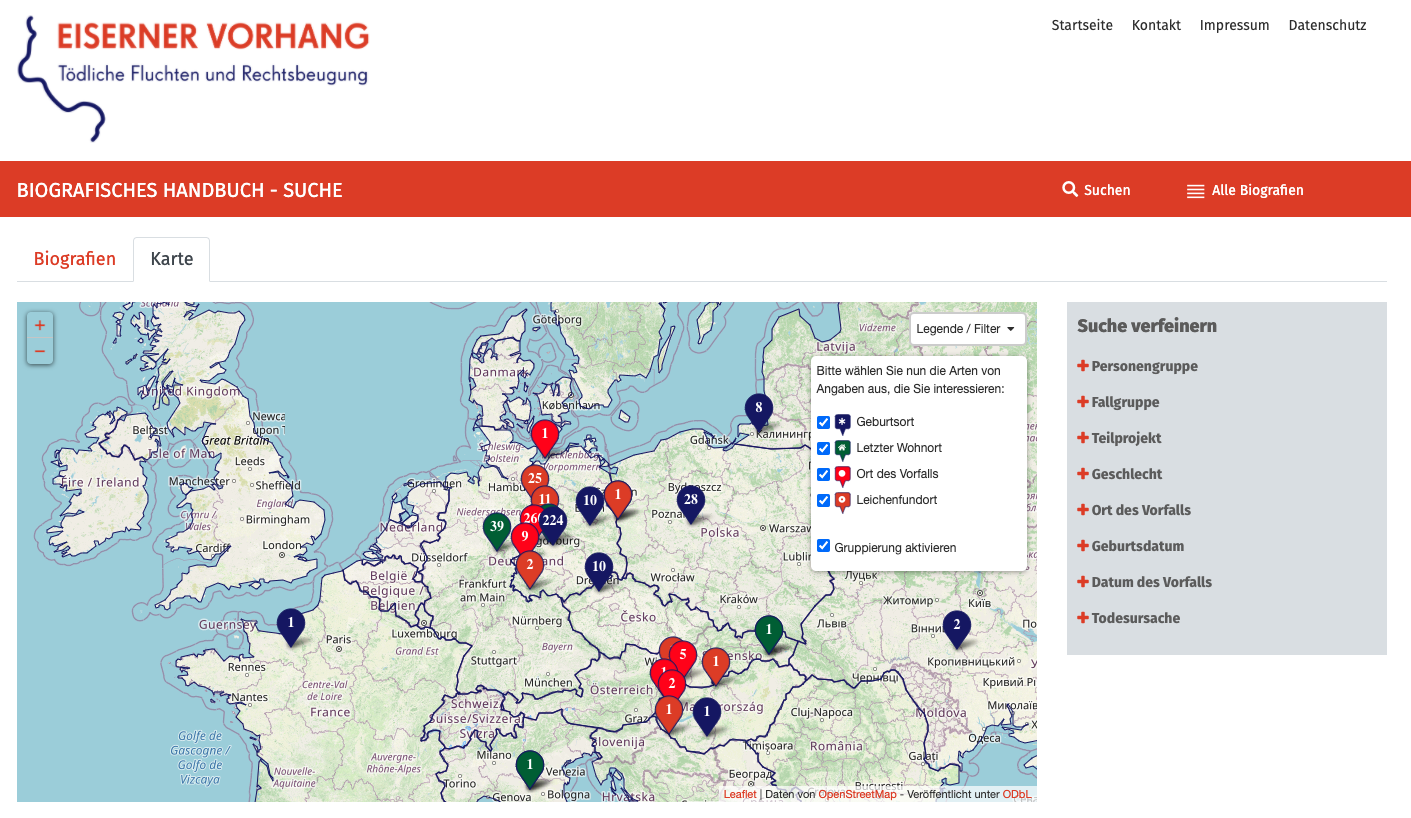Screen dimensions: 1411x818
Task: Expand Ort des Vorfalls in Suche verfeinern
Action: click(x=1134, y=510)
